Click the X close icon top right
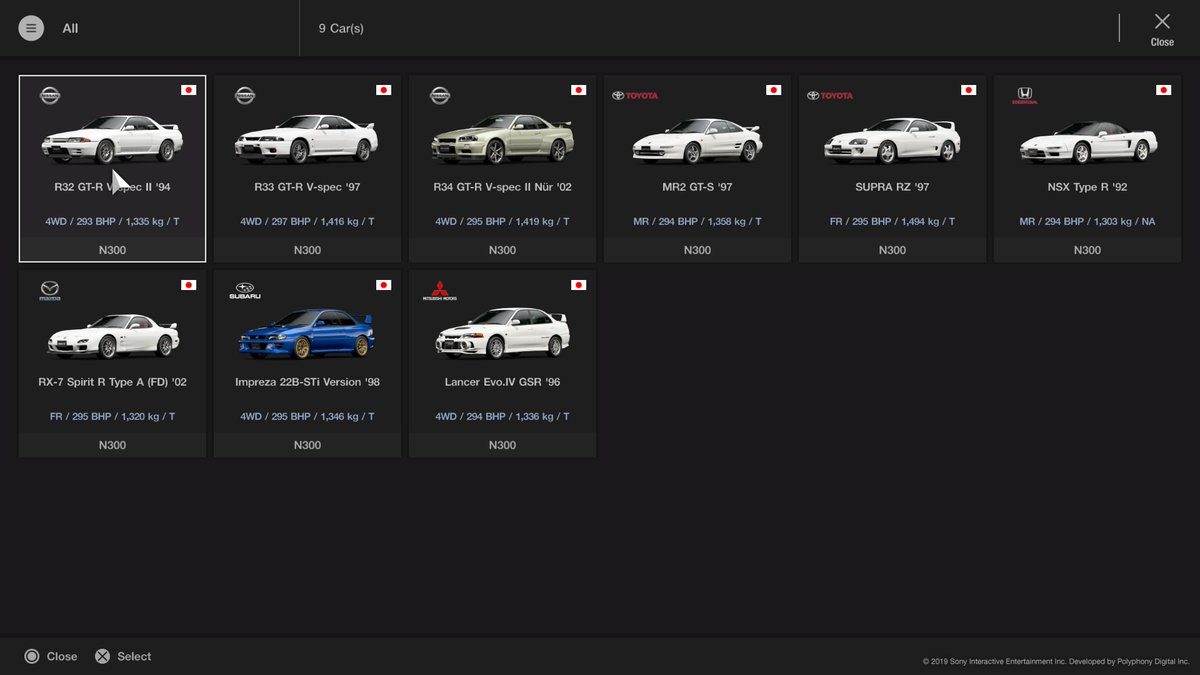Viewport: 1200px width, 675px height. point(1162,21)
